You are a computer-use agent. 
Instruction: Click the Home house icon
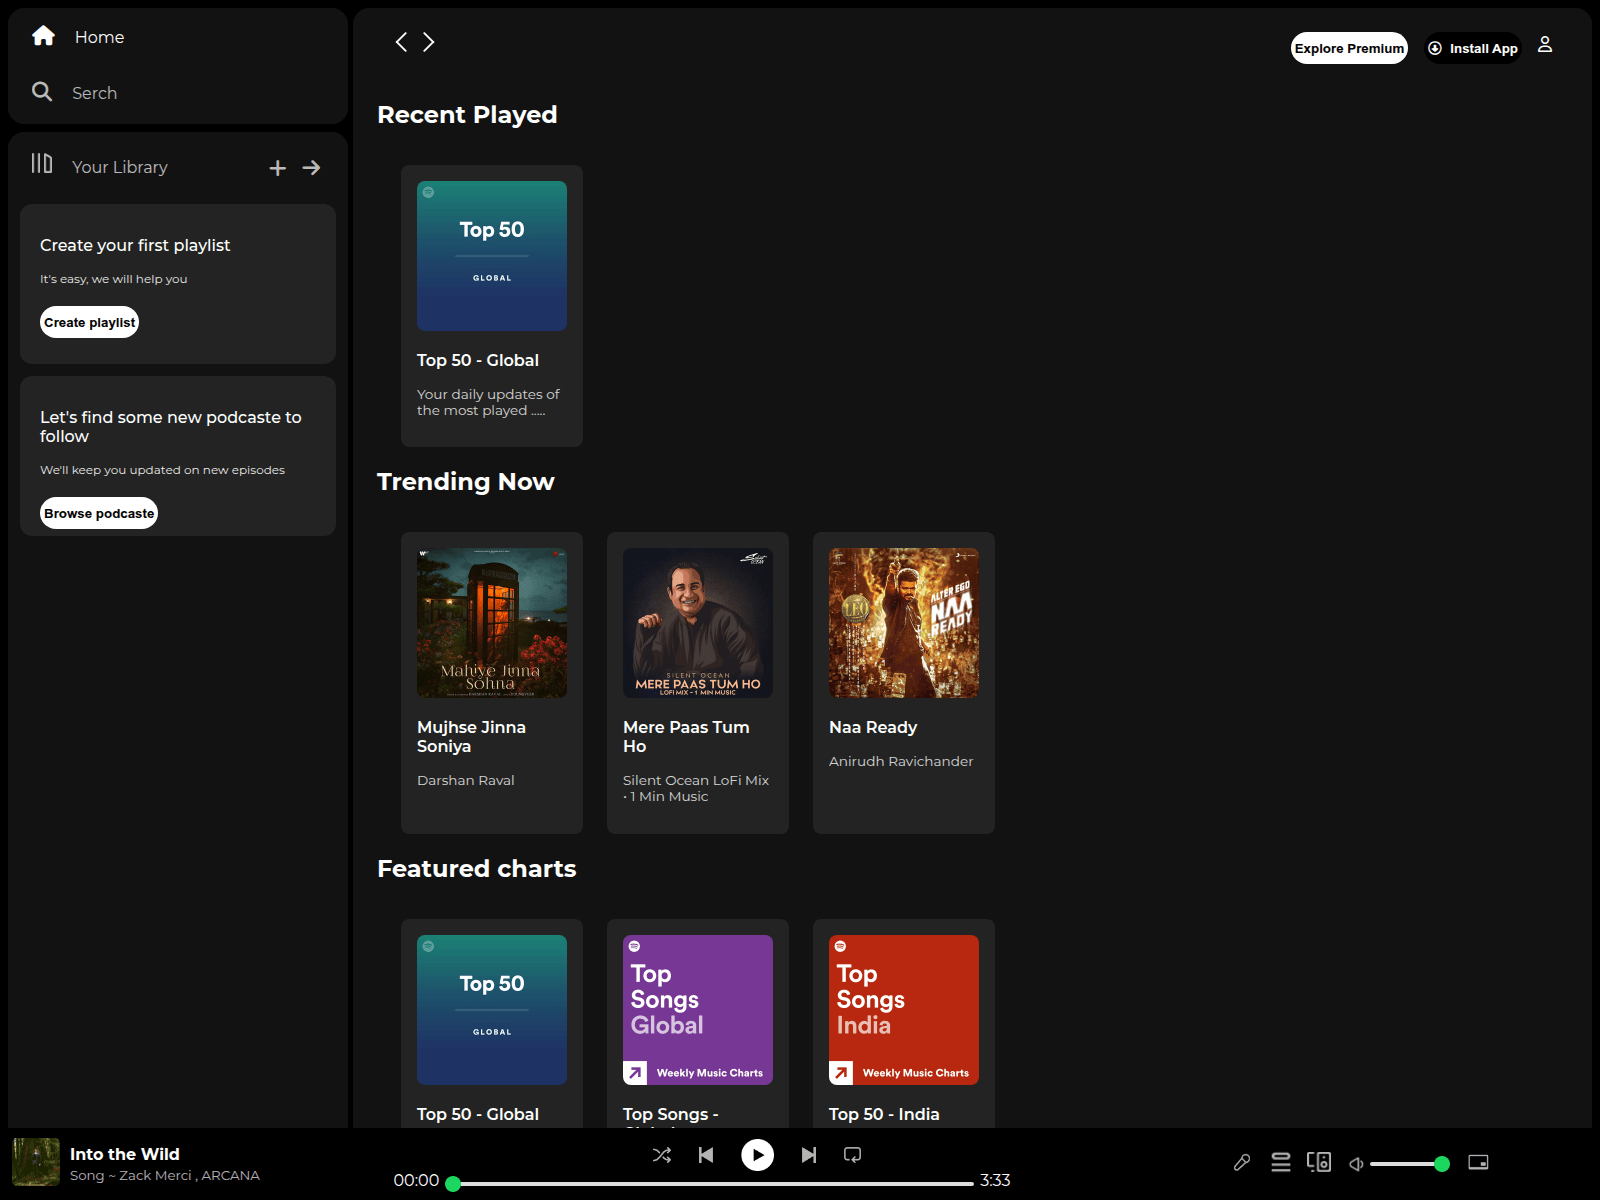click(x=43, y=36)
